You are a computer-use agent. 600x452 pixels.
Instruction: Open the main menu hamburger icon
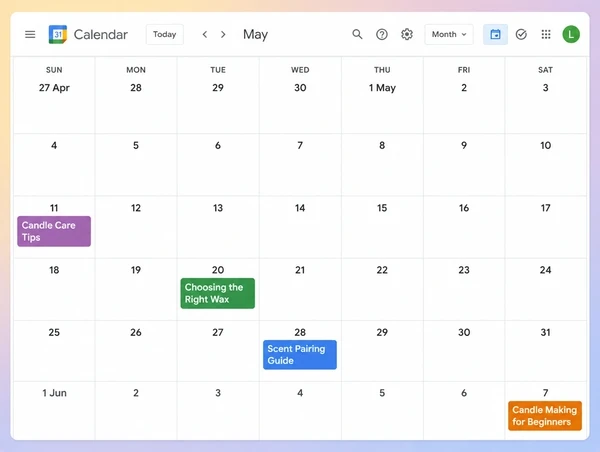click(30, 34)
